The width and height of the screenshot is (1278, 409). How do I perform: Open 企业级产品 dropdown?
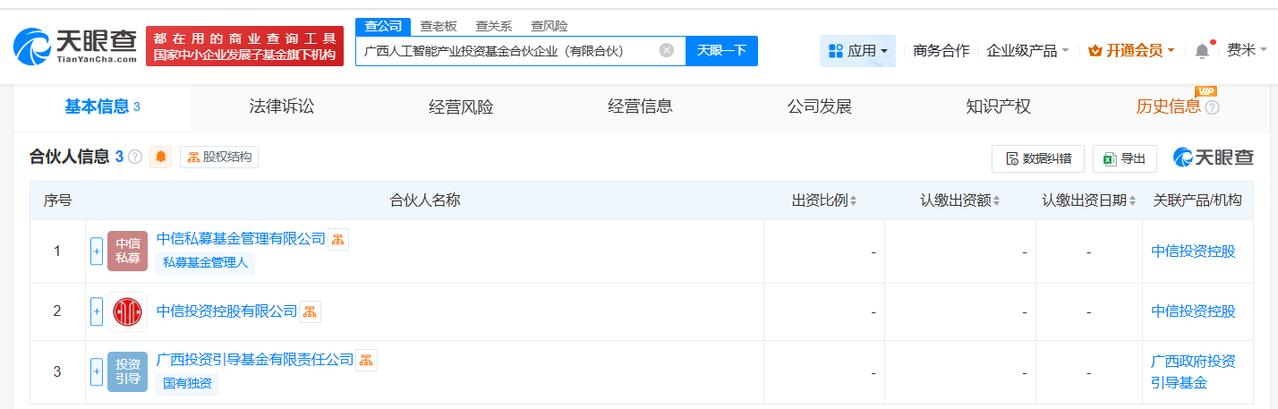(1027, 50)
